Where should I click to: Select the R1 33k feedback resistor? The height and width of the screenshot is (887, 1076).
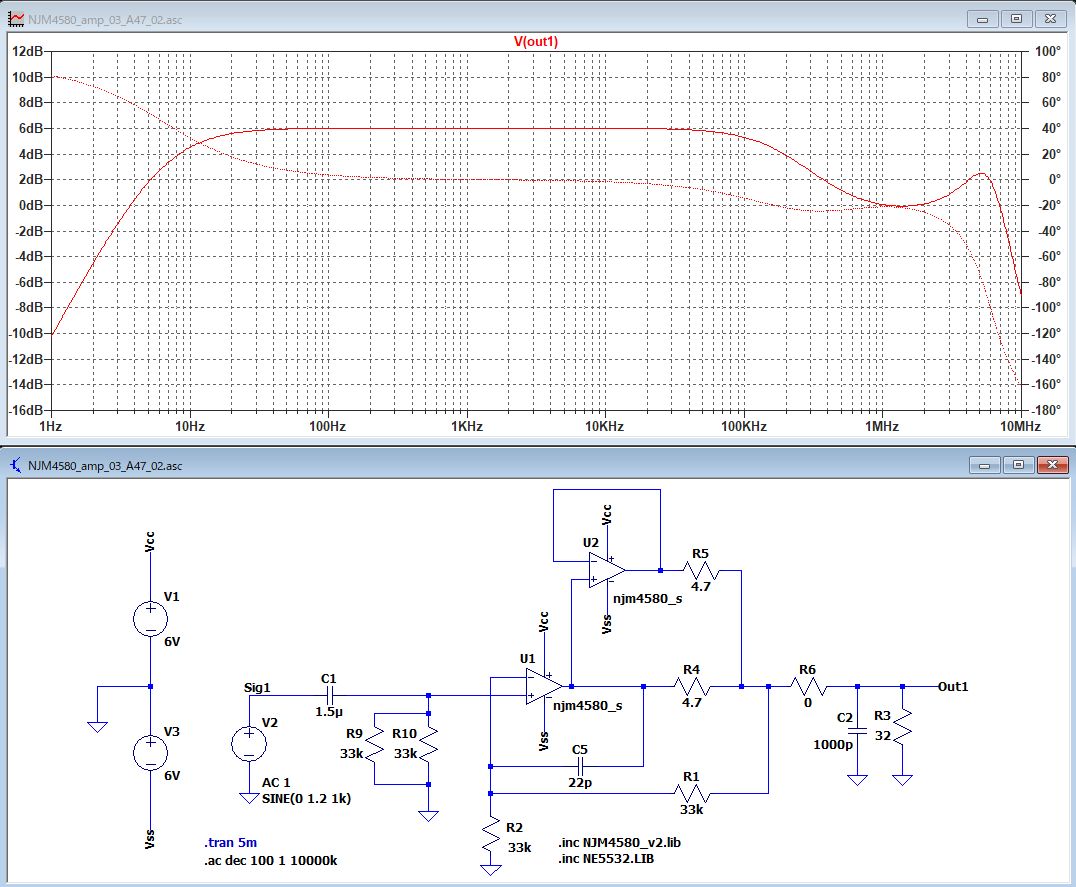click(693, 792)
